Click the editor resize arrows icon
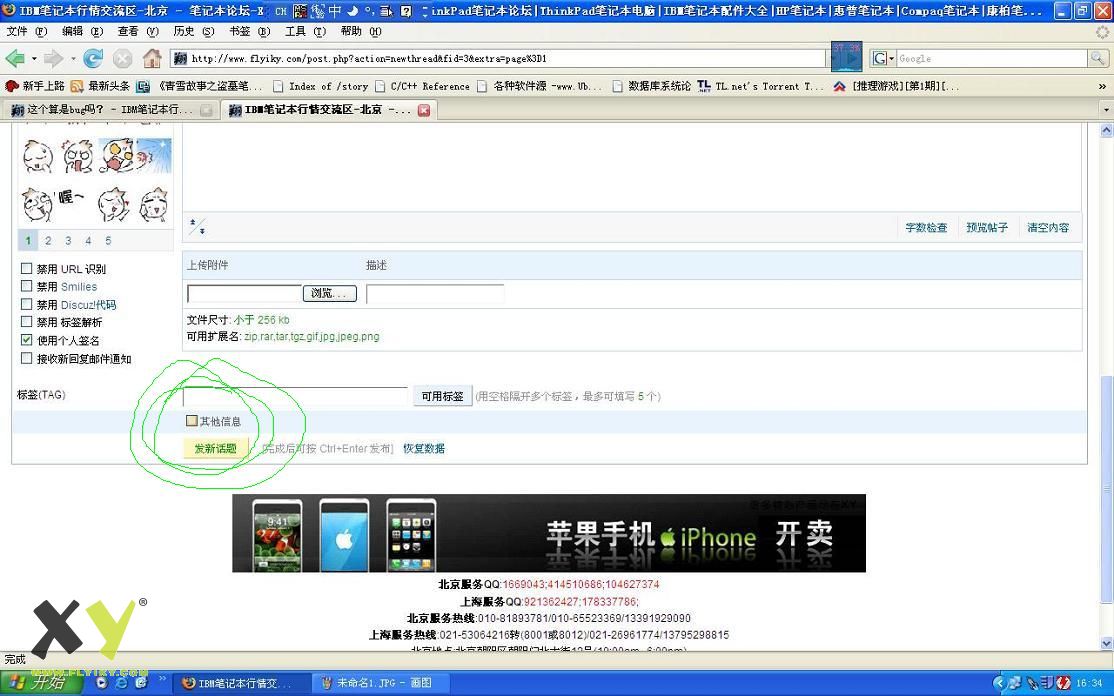 pyautogui.click(x=197, y=227)
